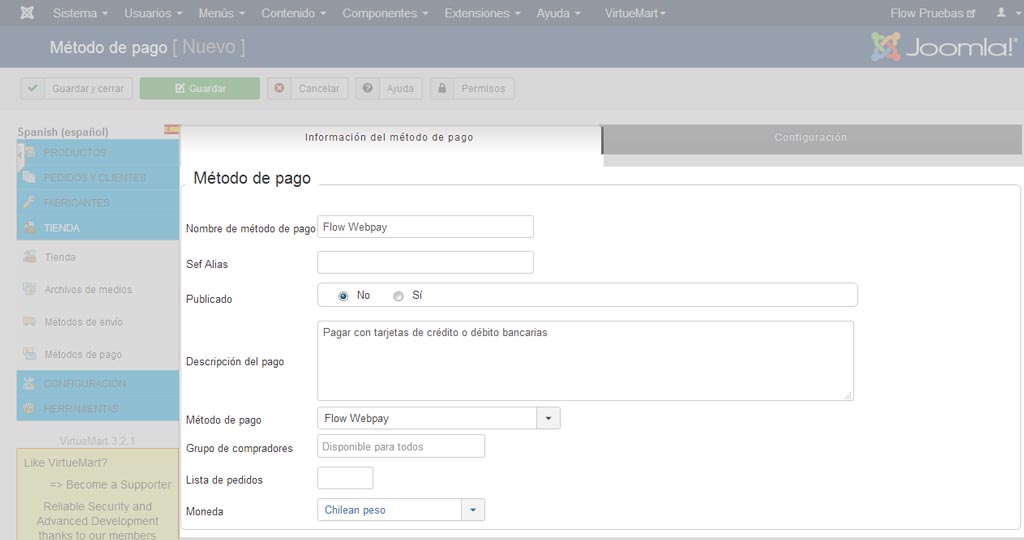The width and height of the screenshot is (1024, 540).
Task: Open Métodos de envío truck icon entry
Action: (29, 321)
